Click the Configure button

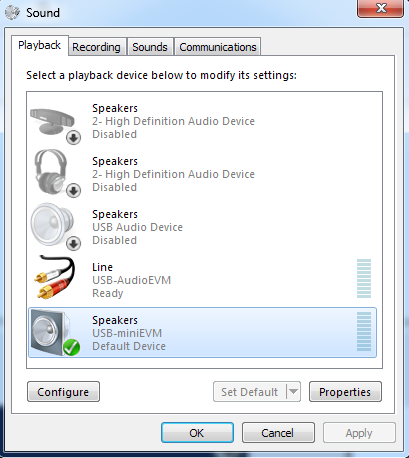(63, 392)
